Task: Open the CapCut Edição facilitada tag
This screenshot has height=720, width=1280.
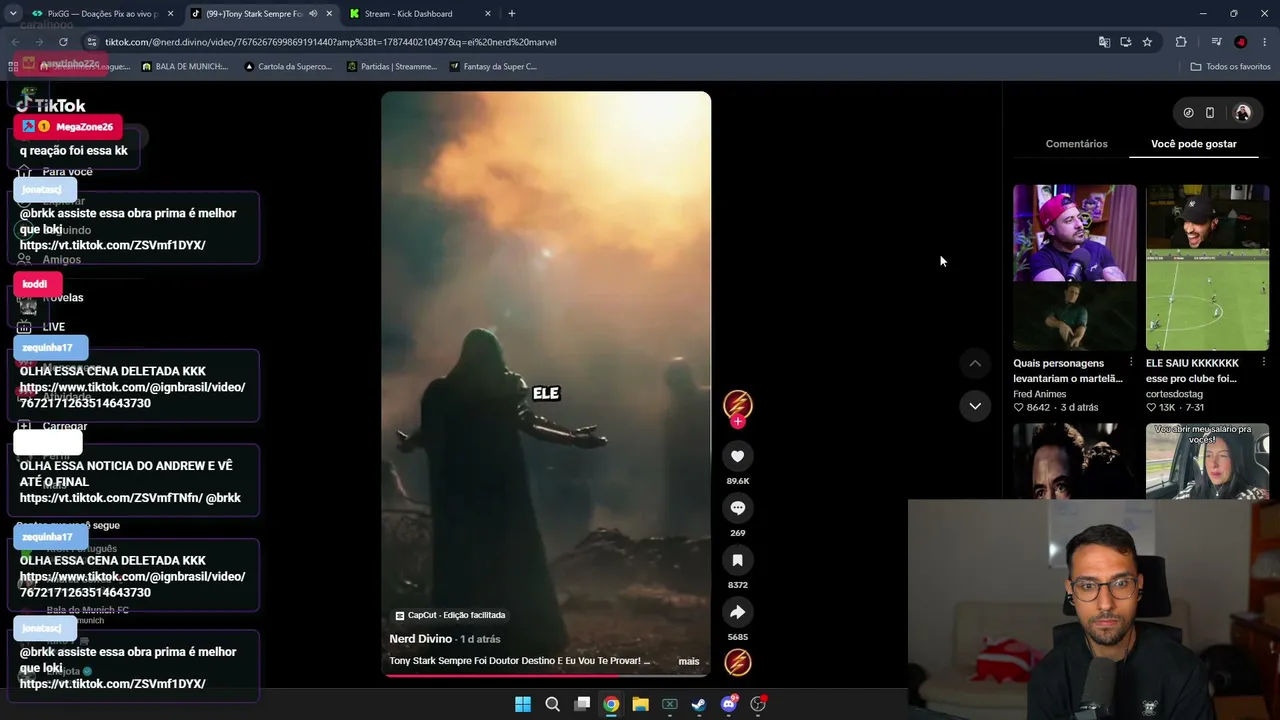Action: [x=450, y=615]
